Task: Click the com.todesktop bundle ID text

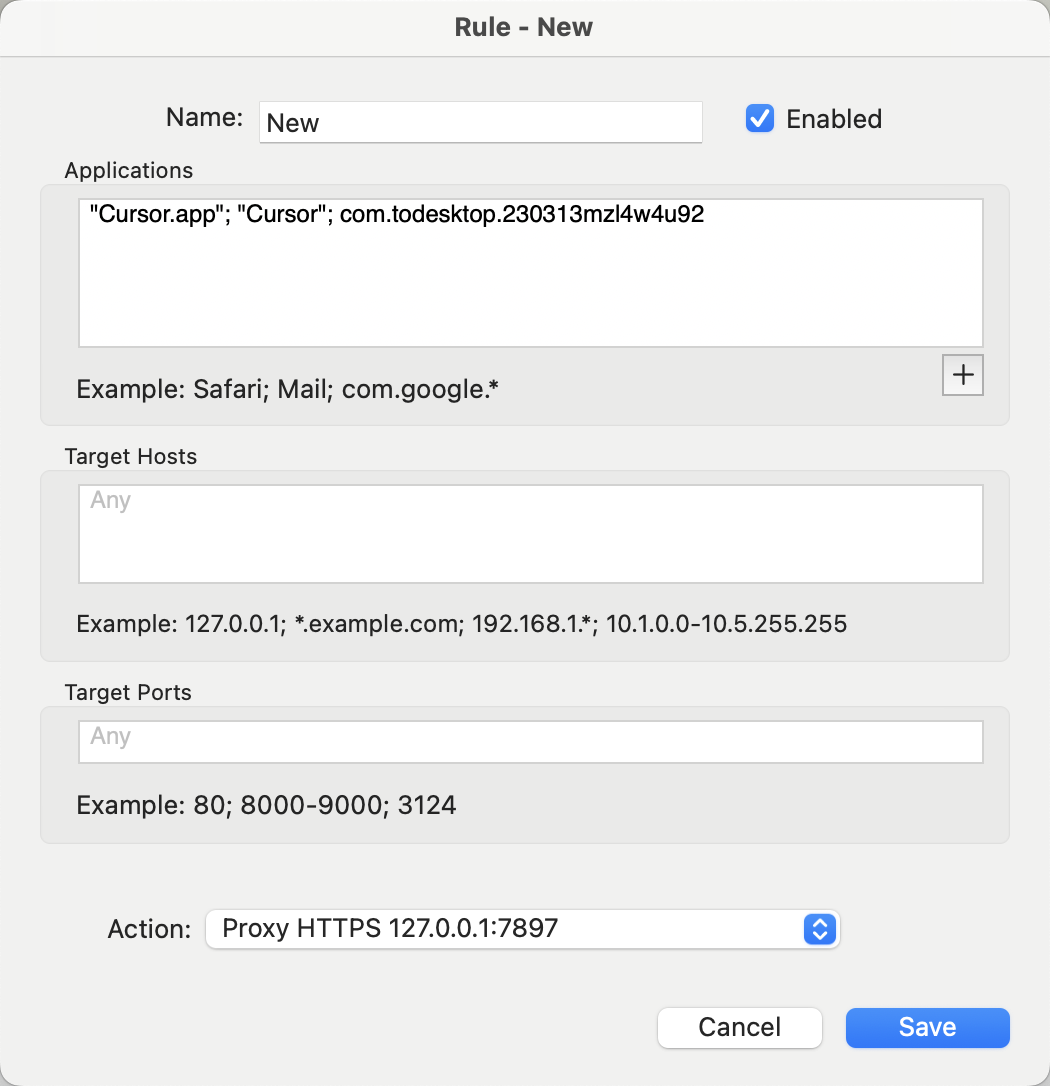Action: (522, 216)
